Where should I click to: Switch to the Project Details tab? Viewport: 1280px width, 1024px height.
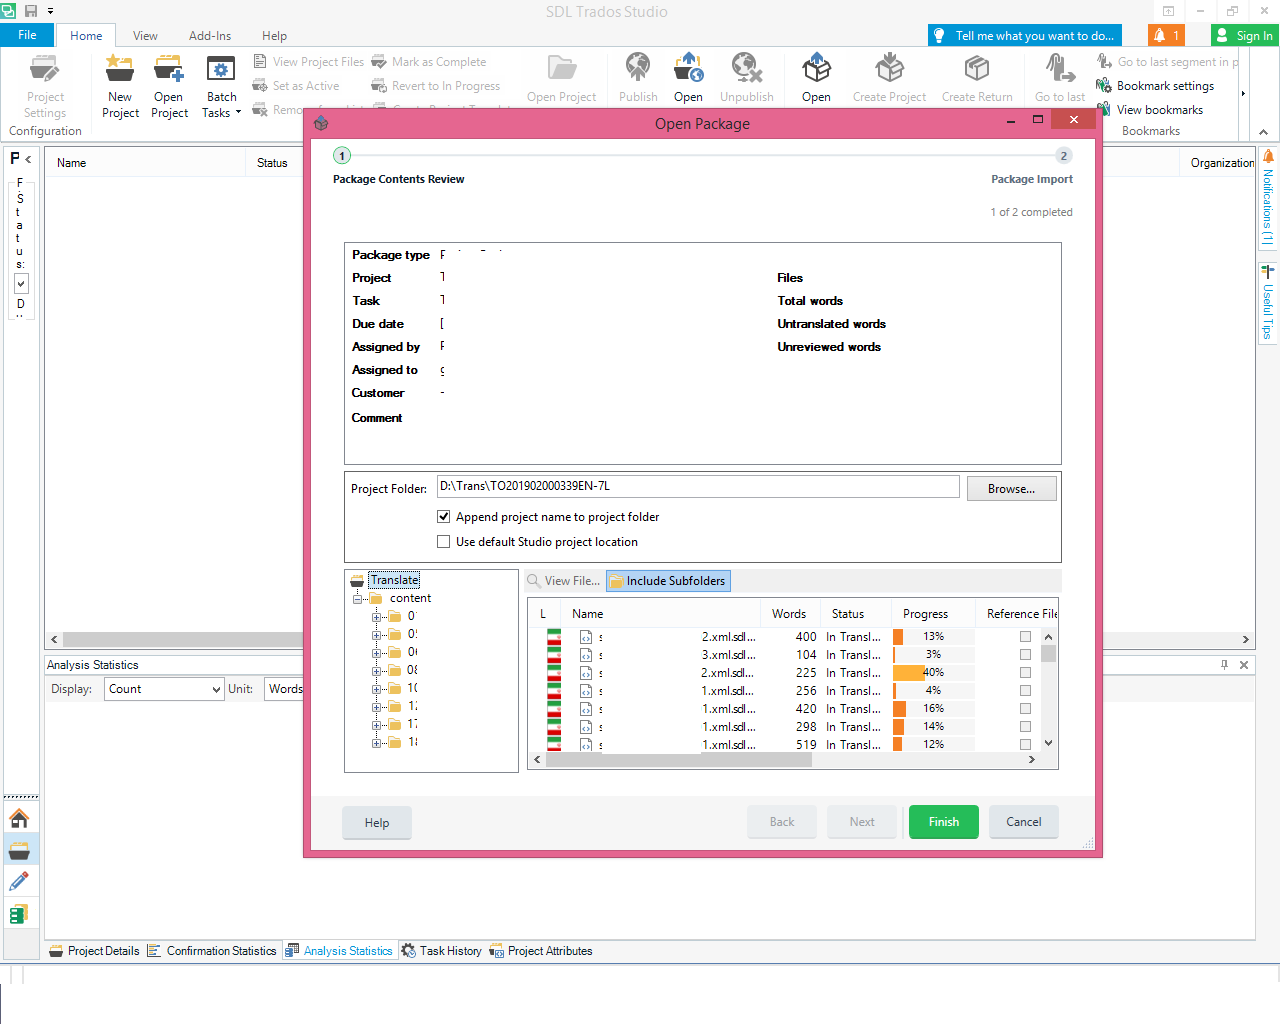tap(94, 951)
